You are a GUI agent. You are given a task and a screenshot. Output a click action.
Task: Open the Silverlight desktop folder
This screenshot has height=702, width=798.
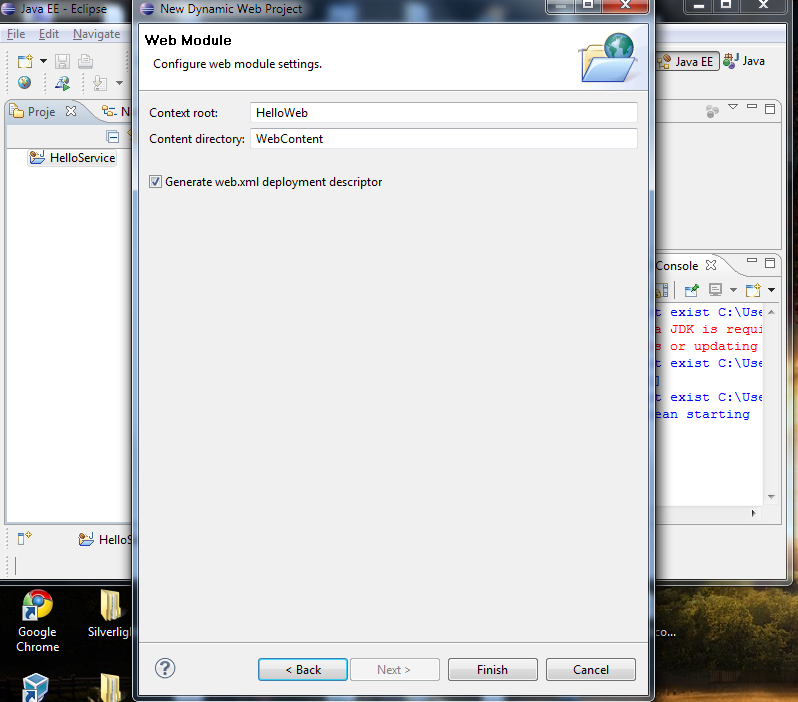point(109,614)
